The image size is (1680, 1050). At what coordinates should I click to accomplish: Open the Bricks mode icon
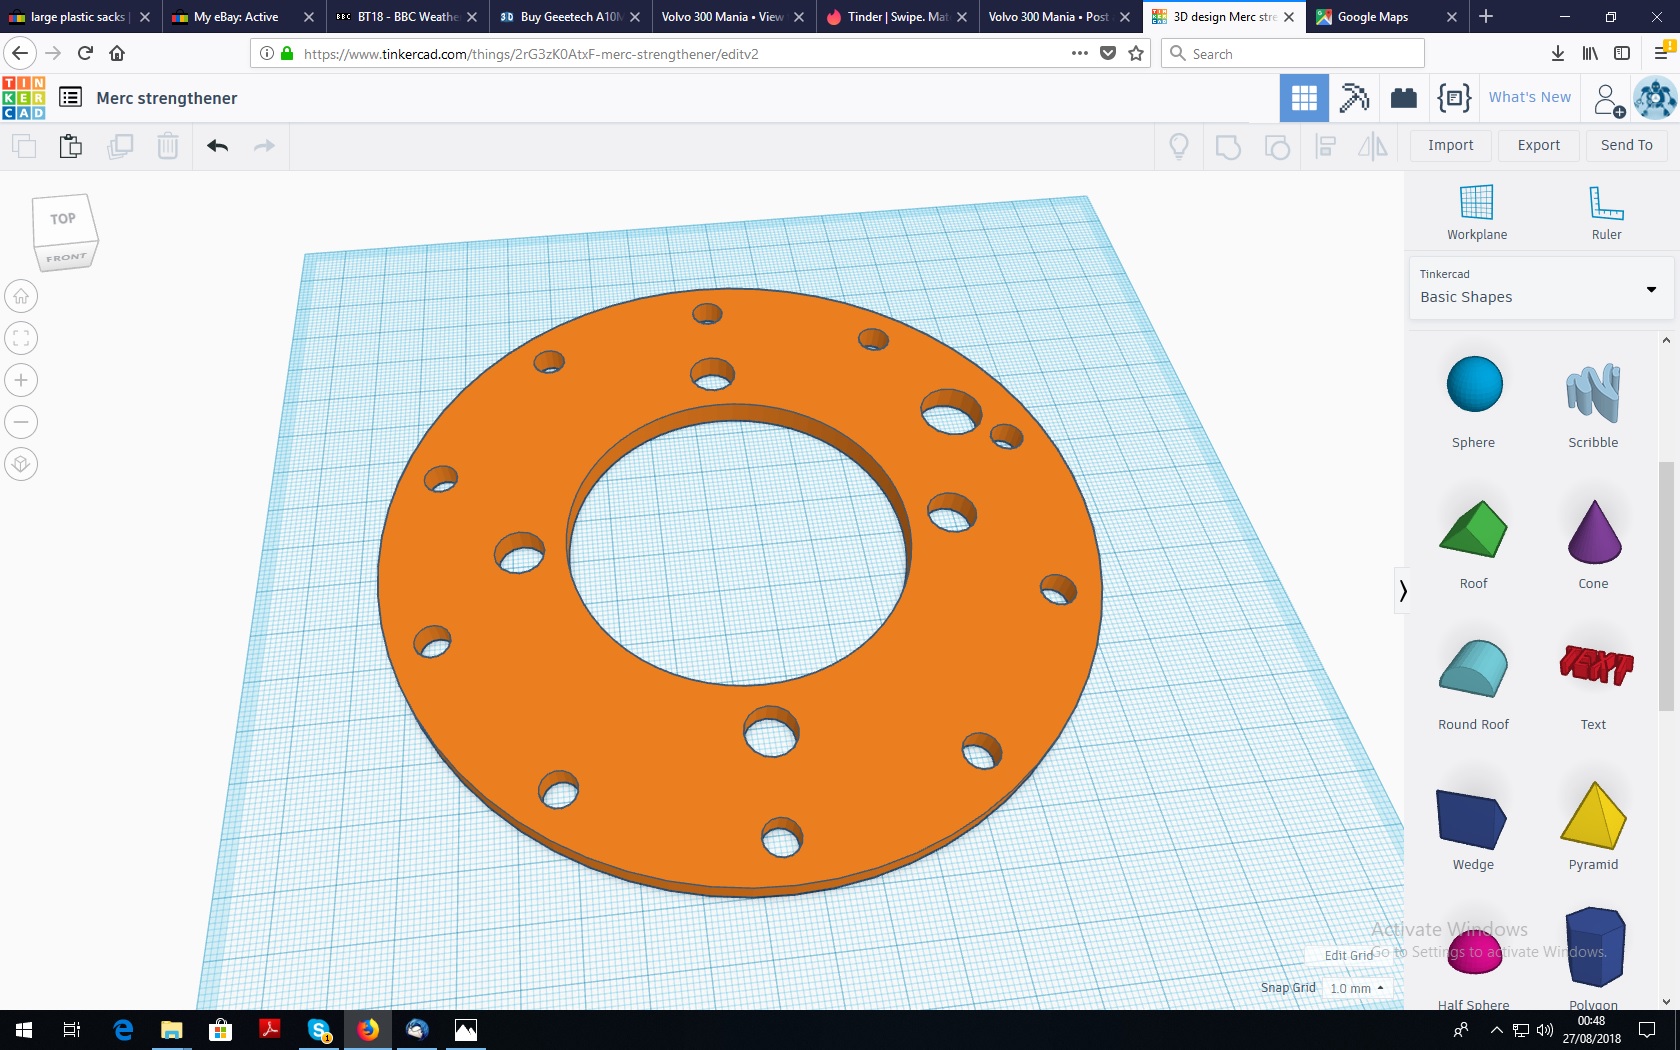coord(1404,98)
